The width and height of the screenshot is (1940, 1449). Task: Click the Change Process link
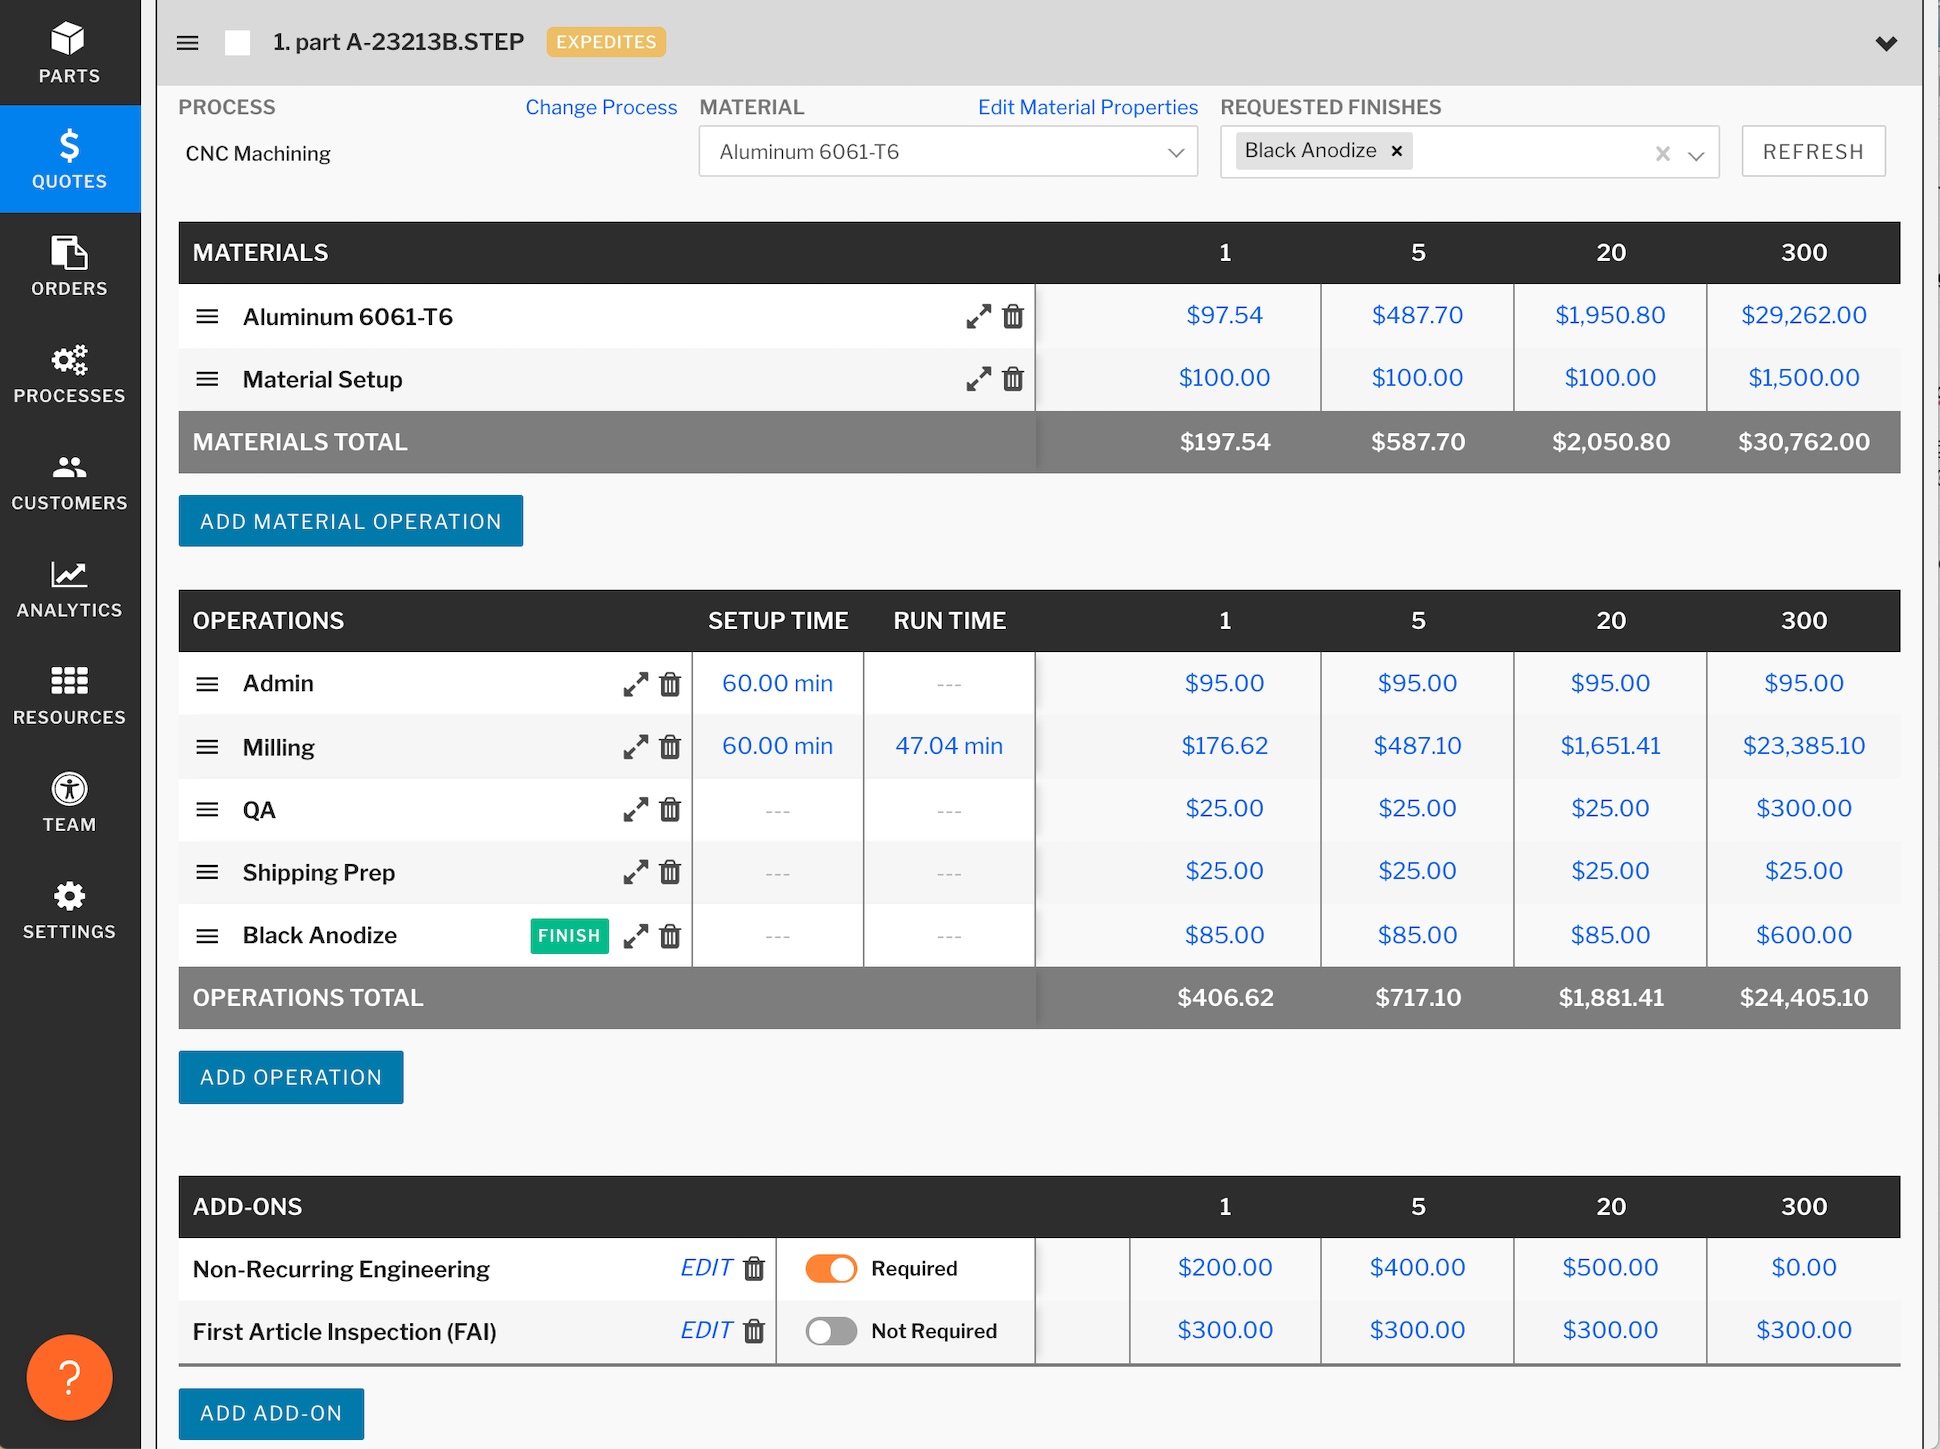601,107
